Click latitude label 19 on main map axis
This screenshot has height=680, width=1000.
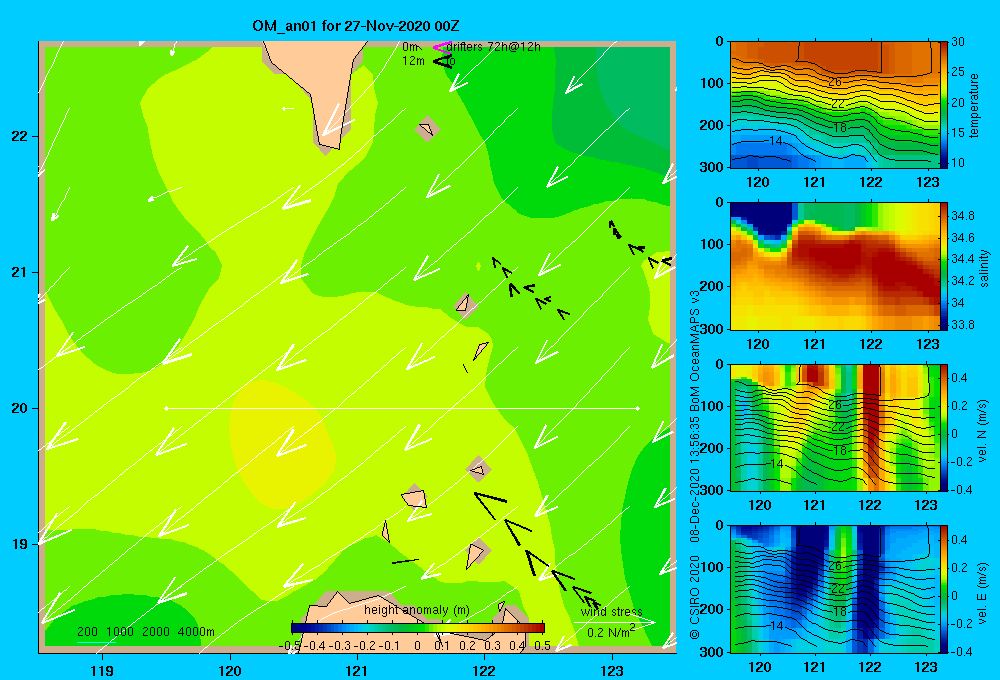pos(19,544)
